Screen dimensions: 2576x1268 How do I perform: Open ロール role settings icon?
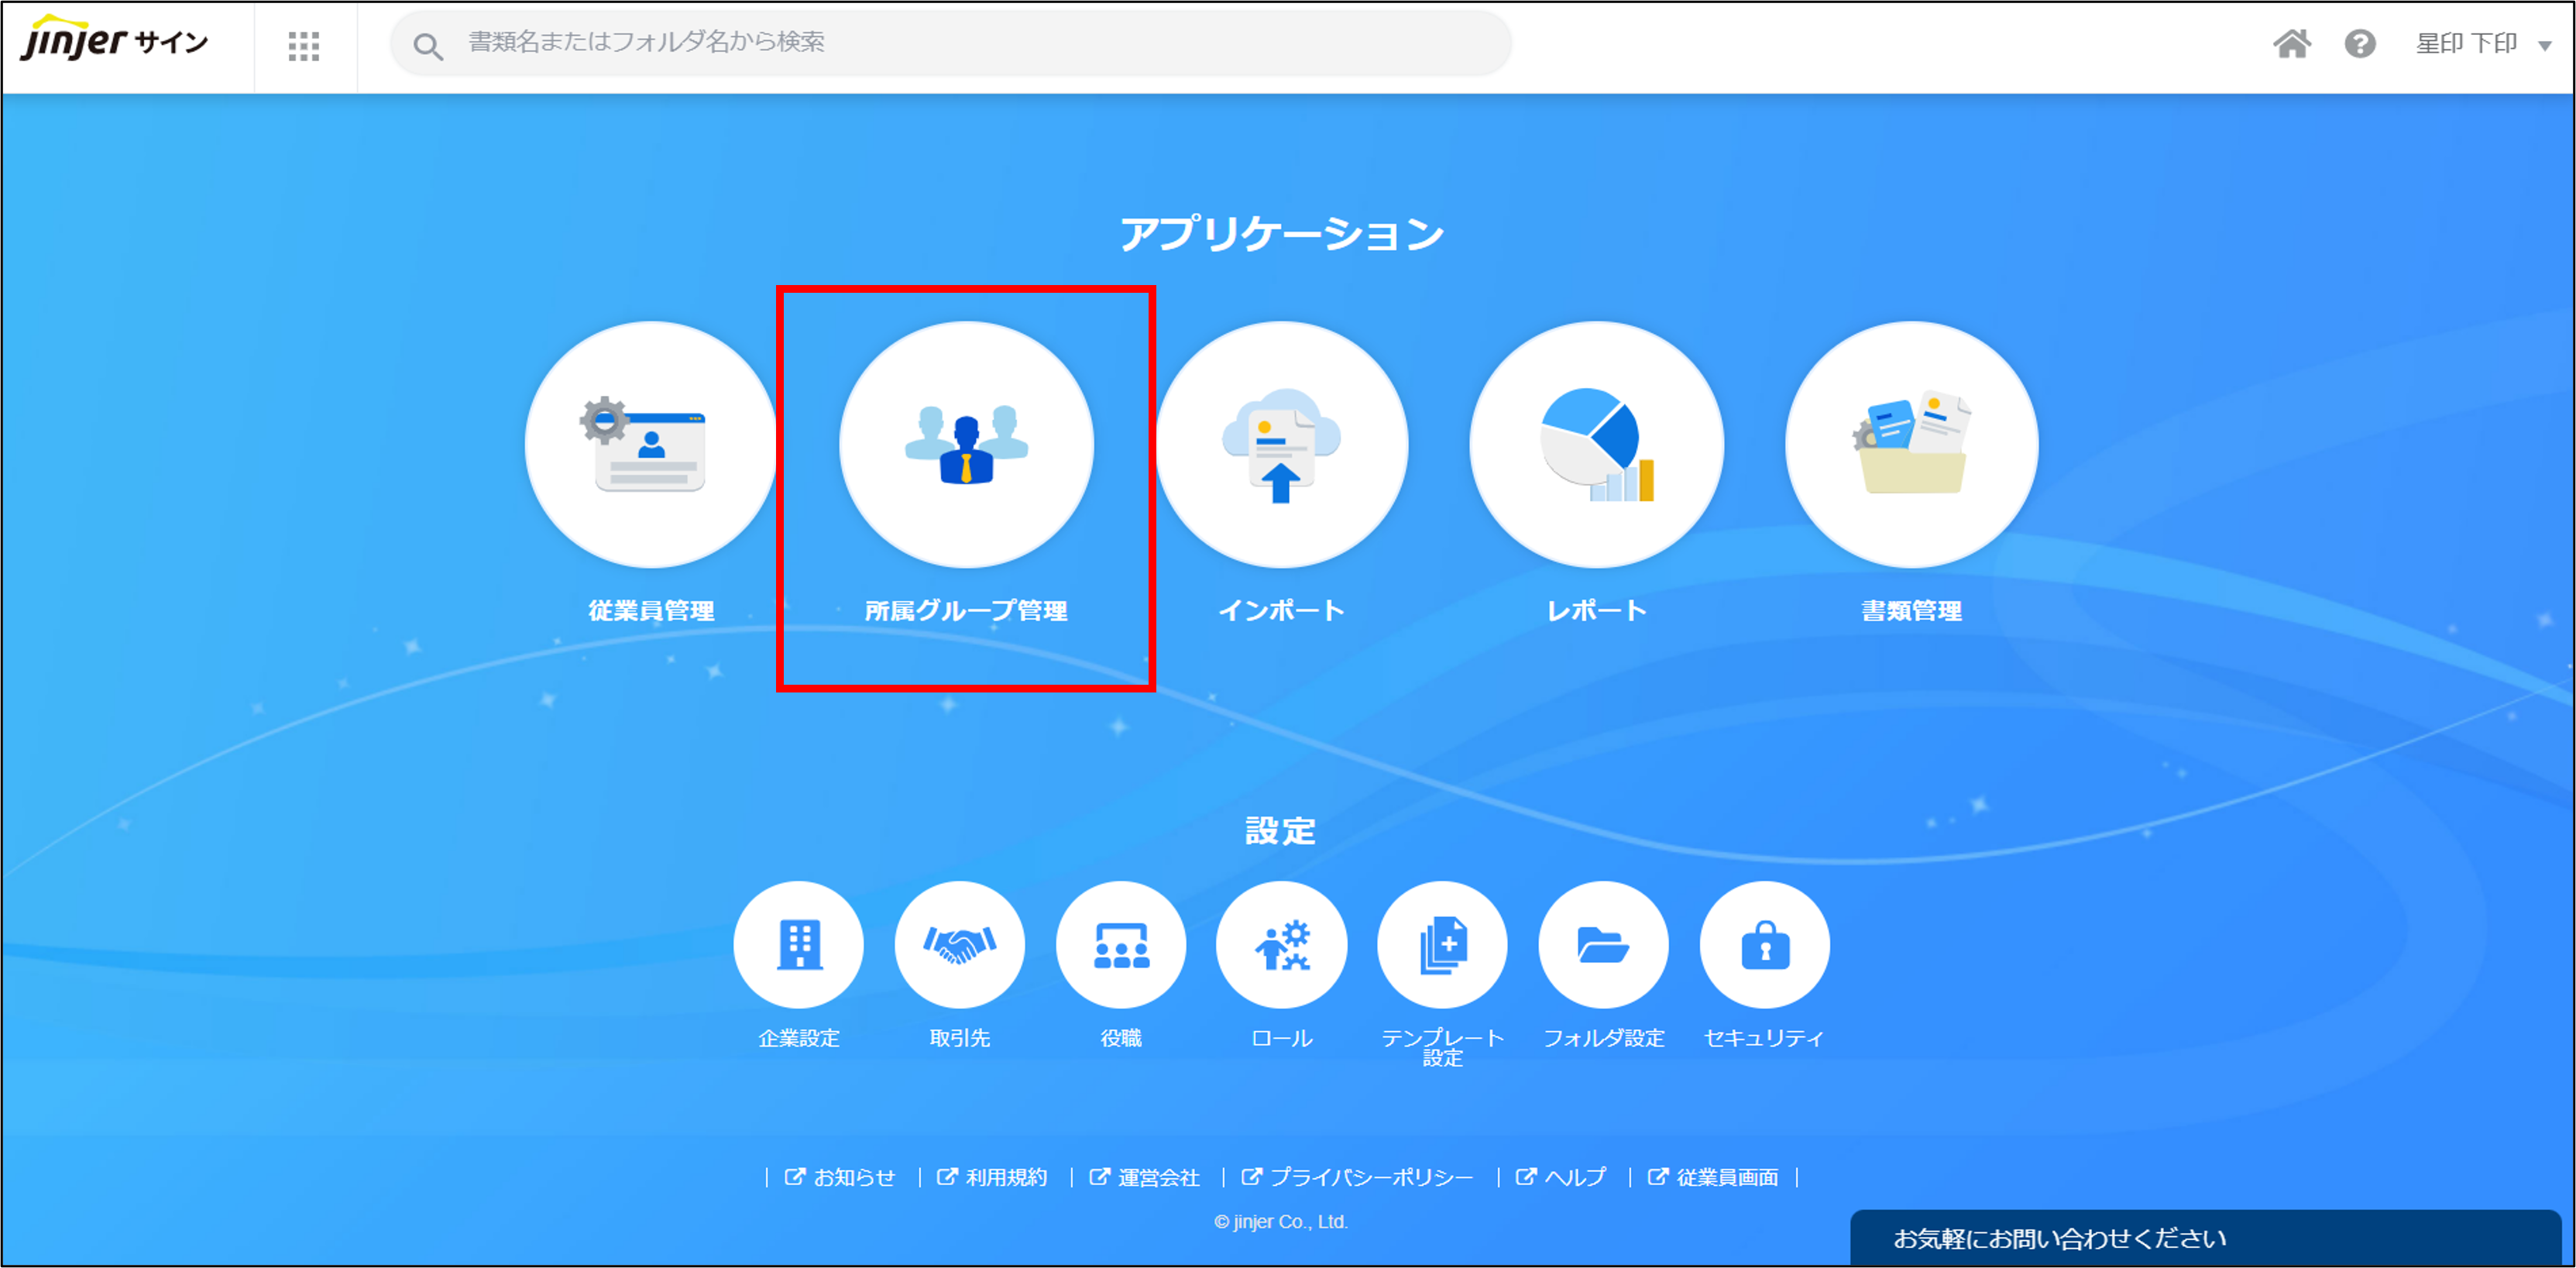coord(1281,945)
